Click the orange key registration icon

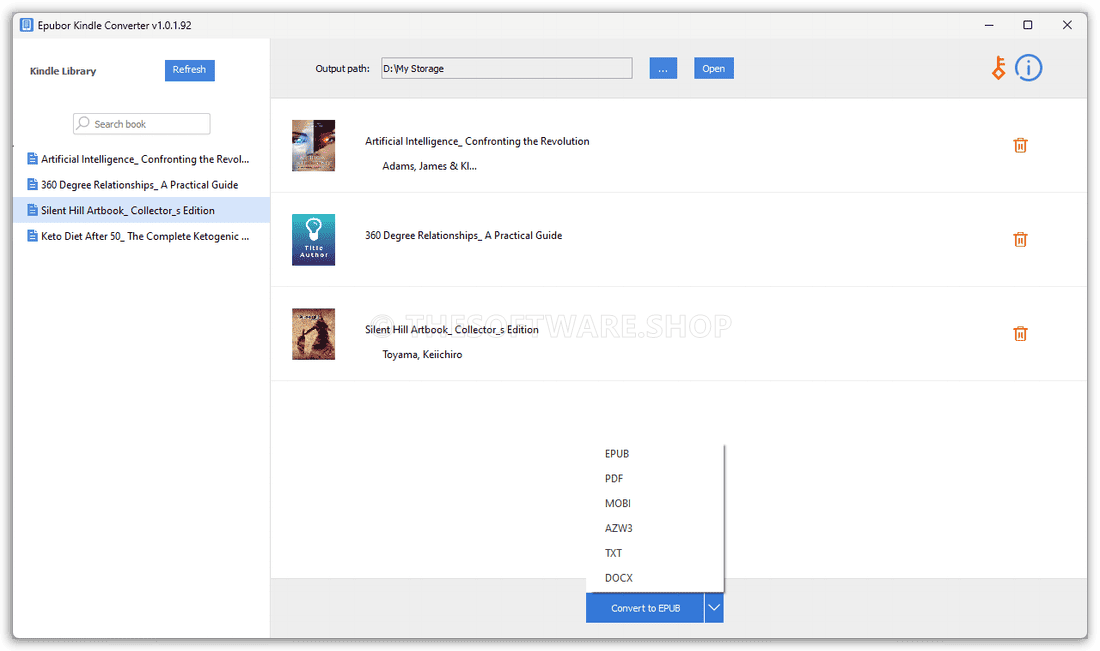click(998, 68)
